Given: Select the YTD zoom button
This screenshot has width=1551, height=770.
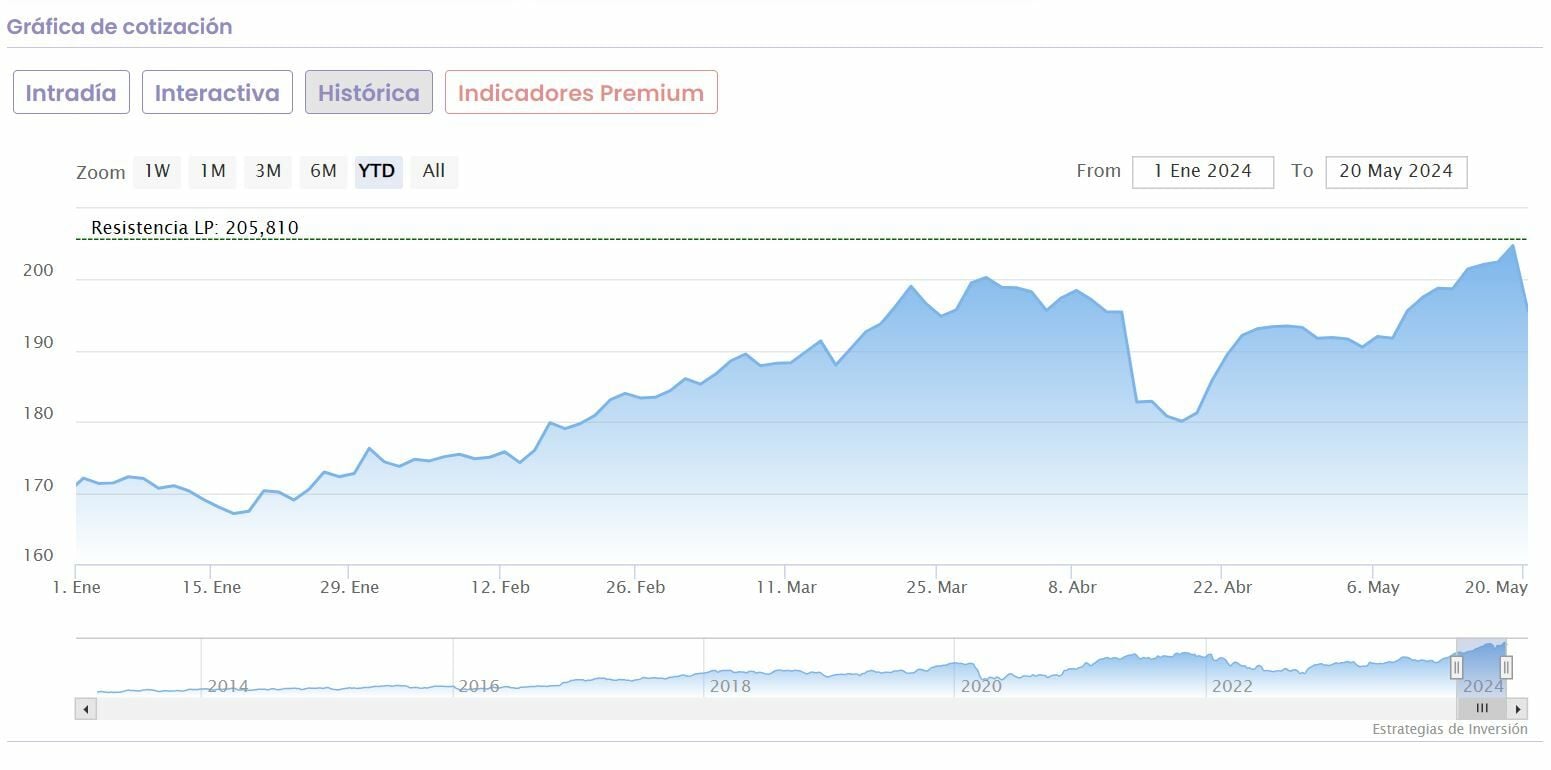Looking at the screenshot, I should point(377,171).
